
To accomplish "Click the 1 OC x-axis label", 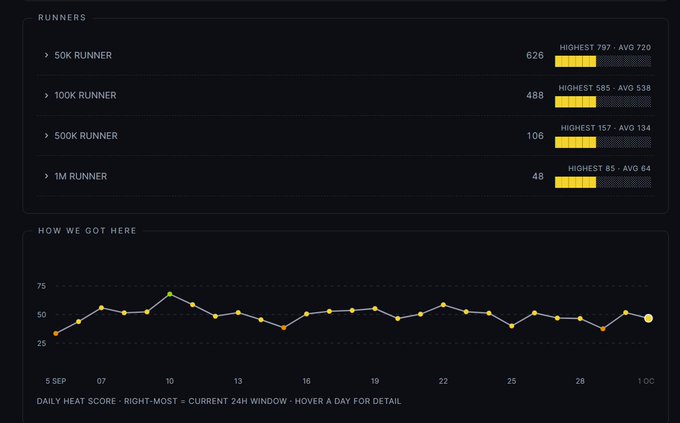I will (x=646, y=381).
